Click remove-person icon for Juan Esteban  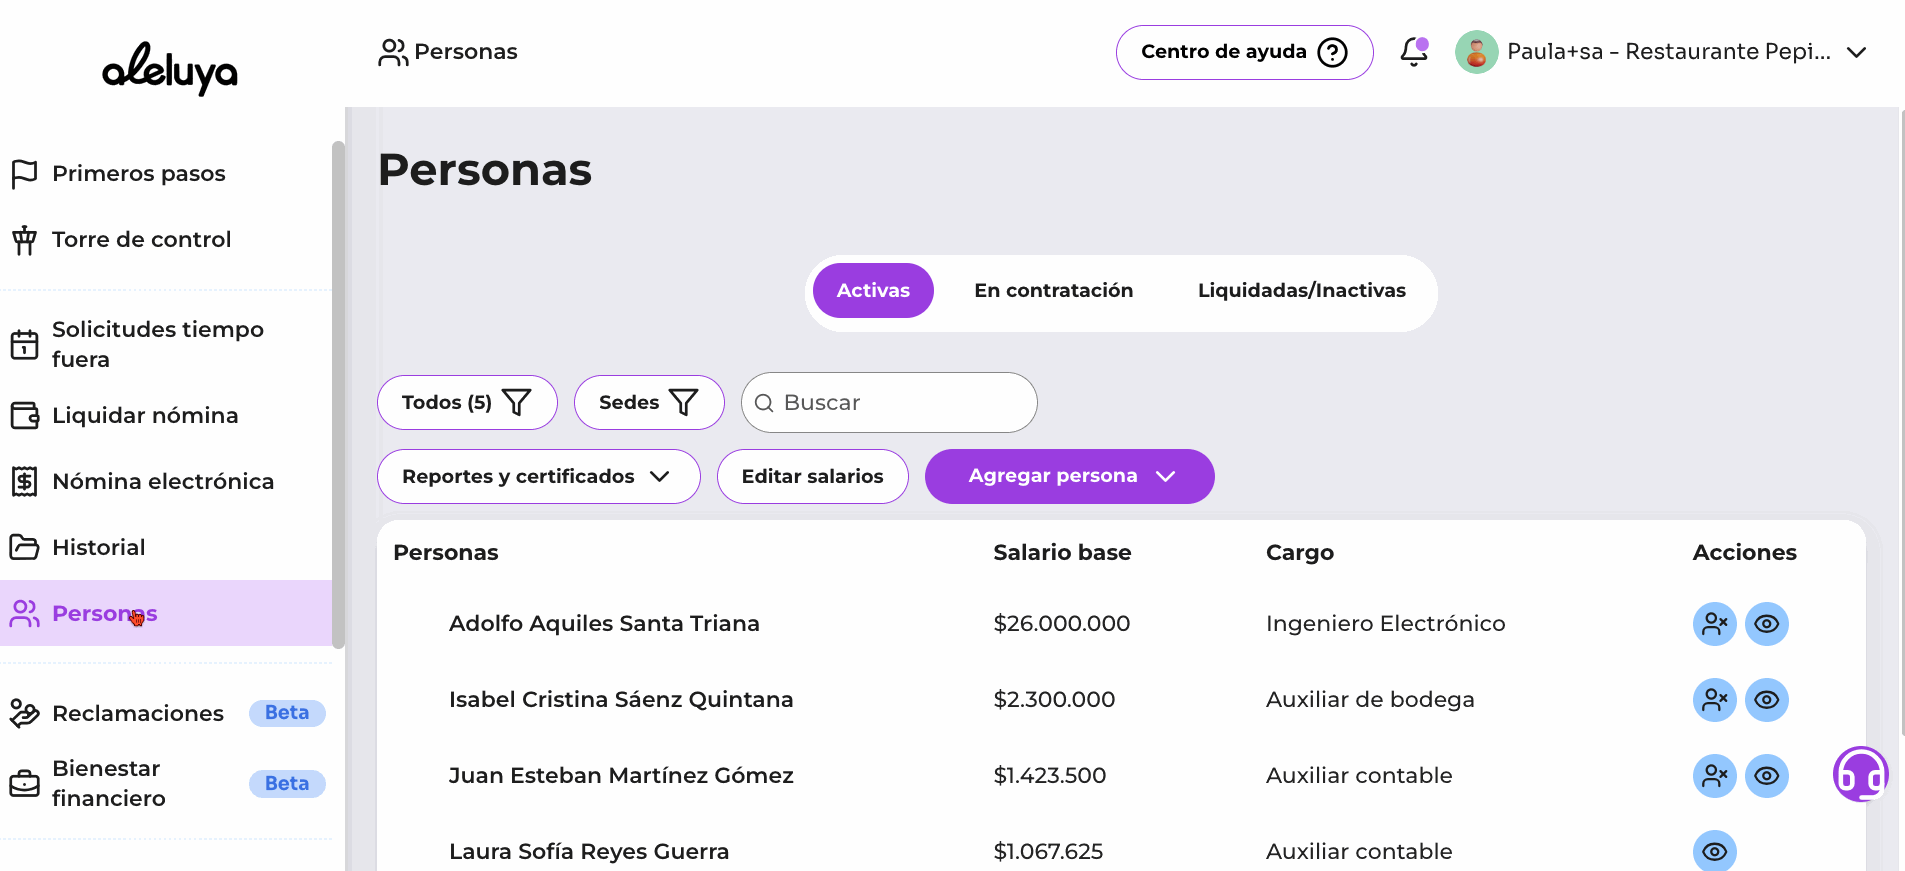[x=1714, y=776]
